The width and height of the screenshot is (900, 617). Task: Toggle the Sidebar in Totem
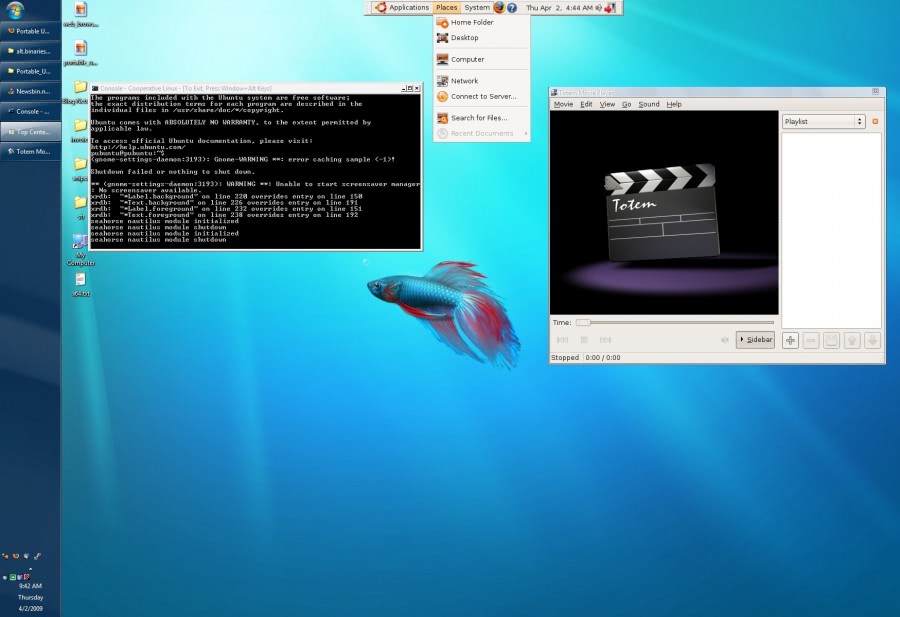pyautogui.click(x=755, y=340)
